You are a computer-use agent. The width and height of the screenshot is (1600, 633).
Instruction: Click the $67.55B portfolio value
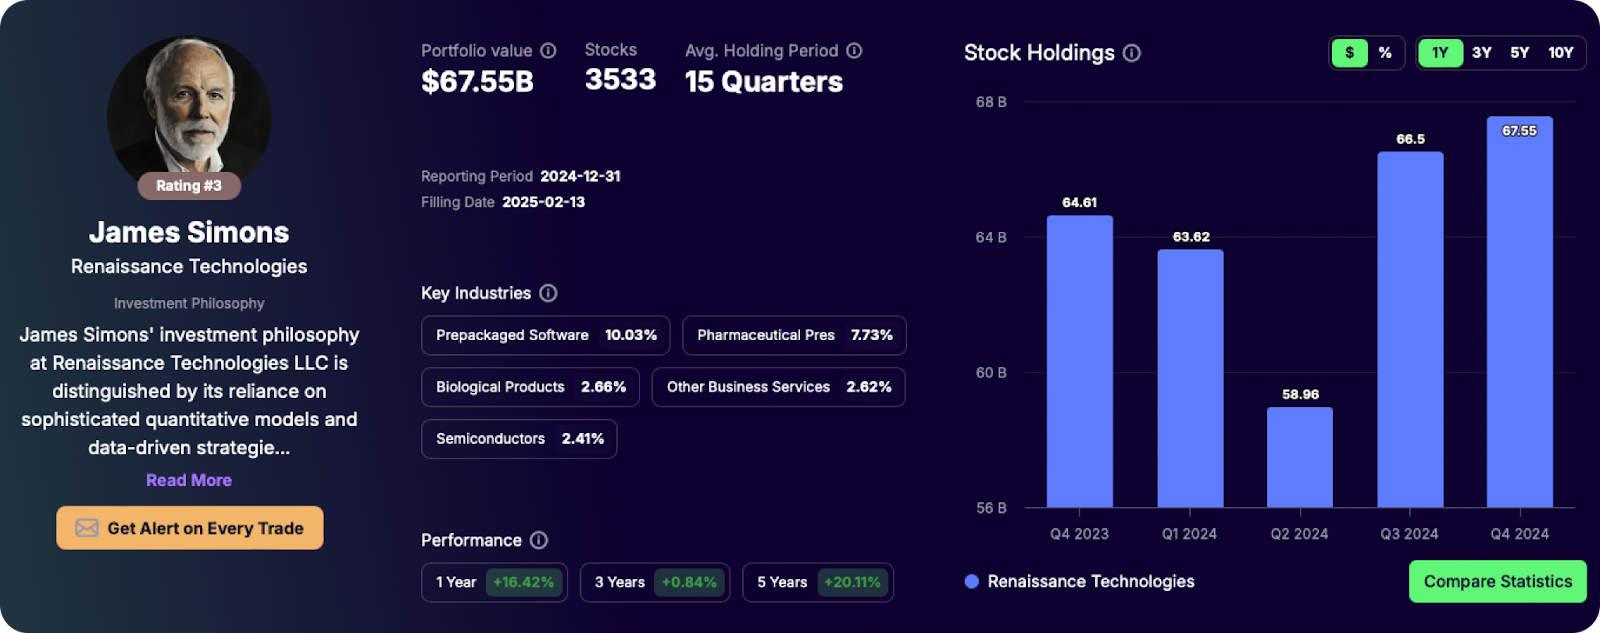click(477, 81)
